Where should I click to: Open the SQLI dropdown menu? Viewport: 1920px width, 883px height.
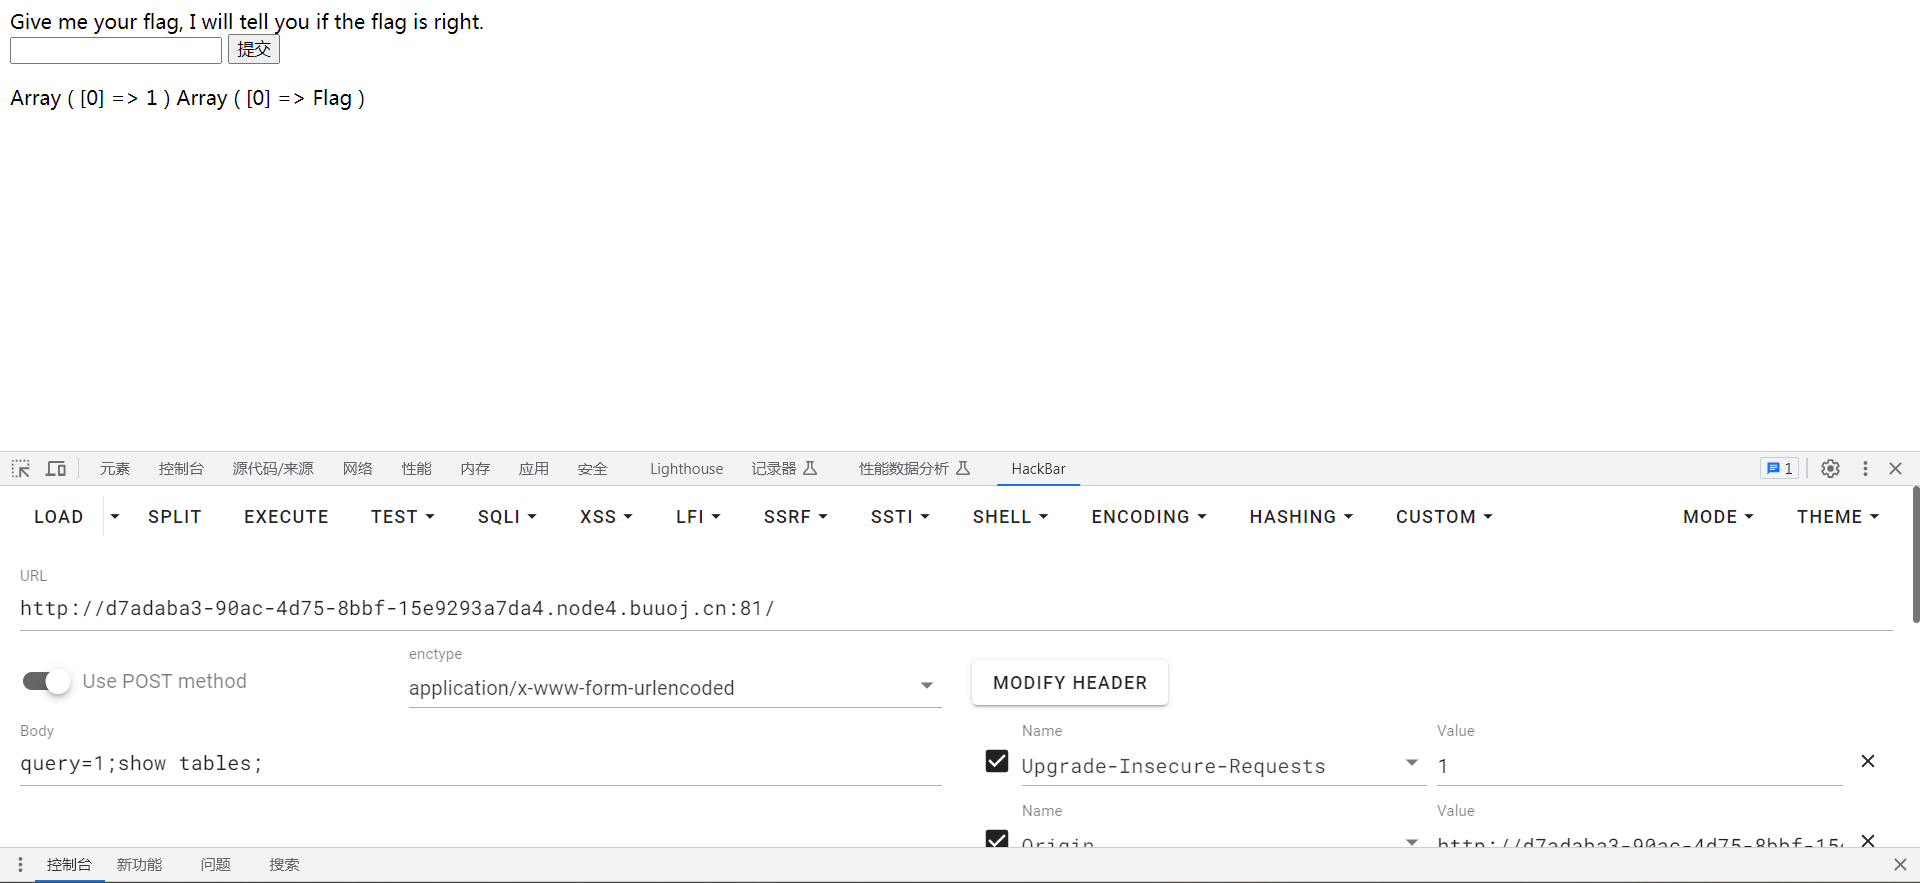coord(507,517)
